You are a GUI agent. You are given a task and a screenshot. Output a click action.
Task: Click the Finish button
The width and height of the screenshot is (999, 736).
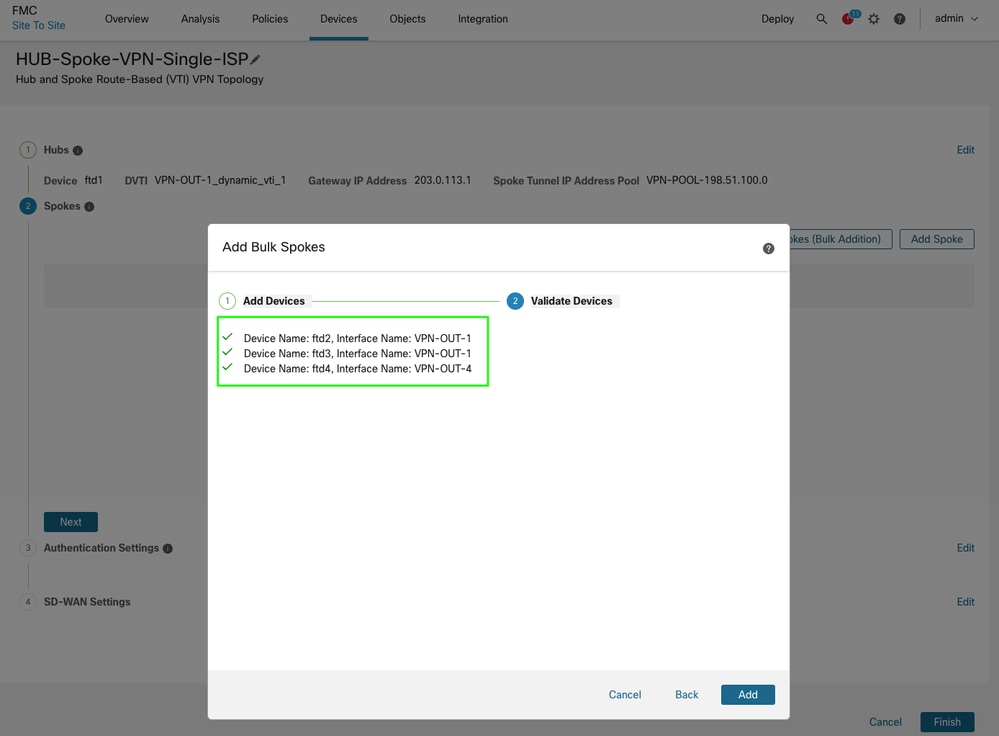pyautogui.click(x=946, y=721)
